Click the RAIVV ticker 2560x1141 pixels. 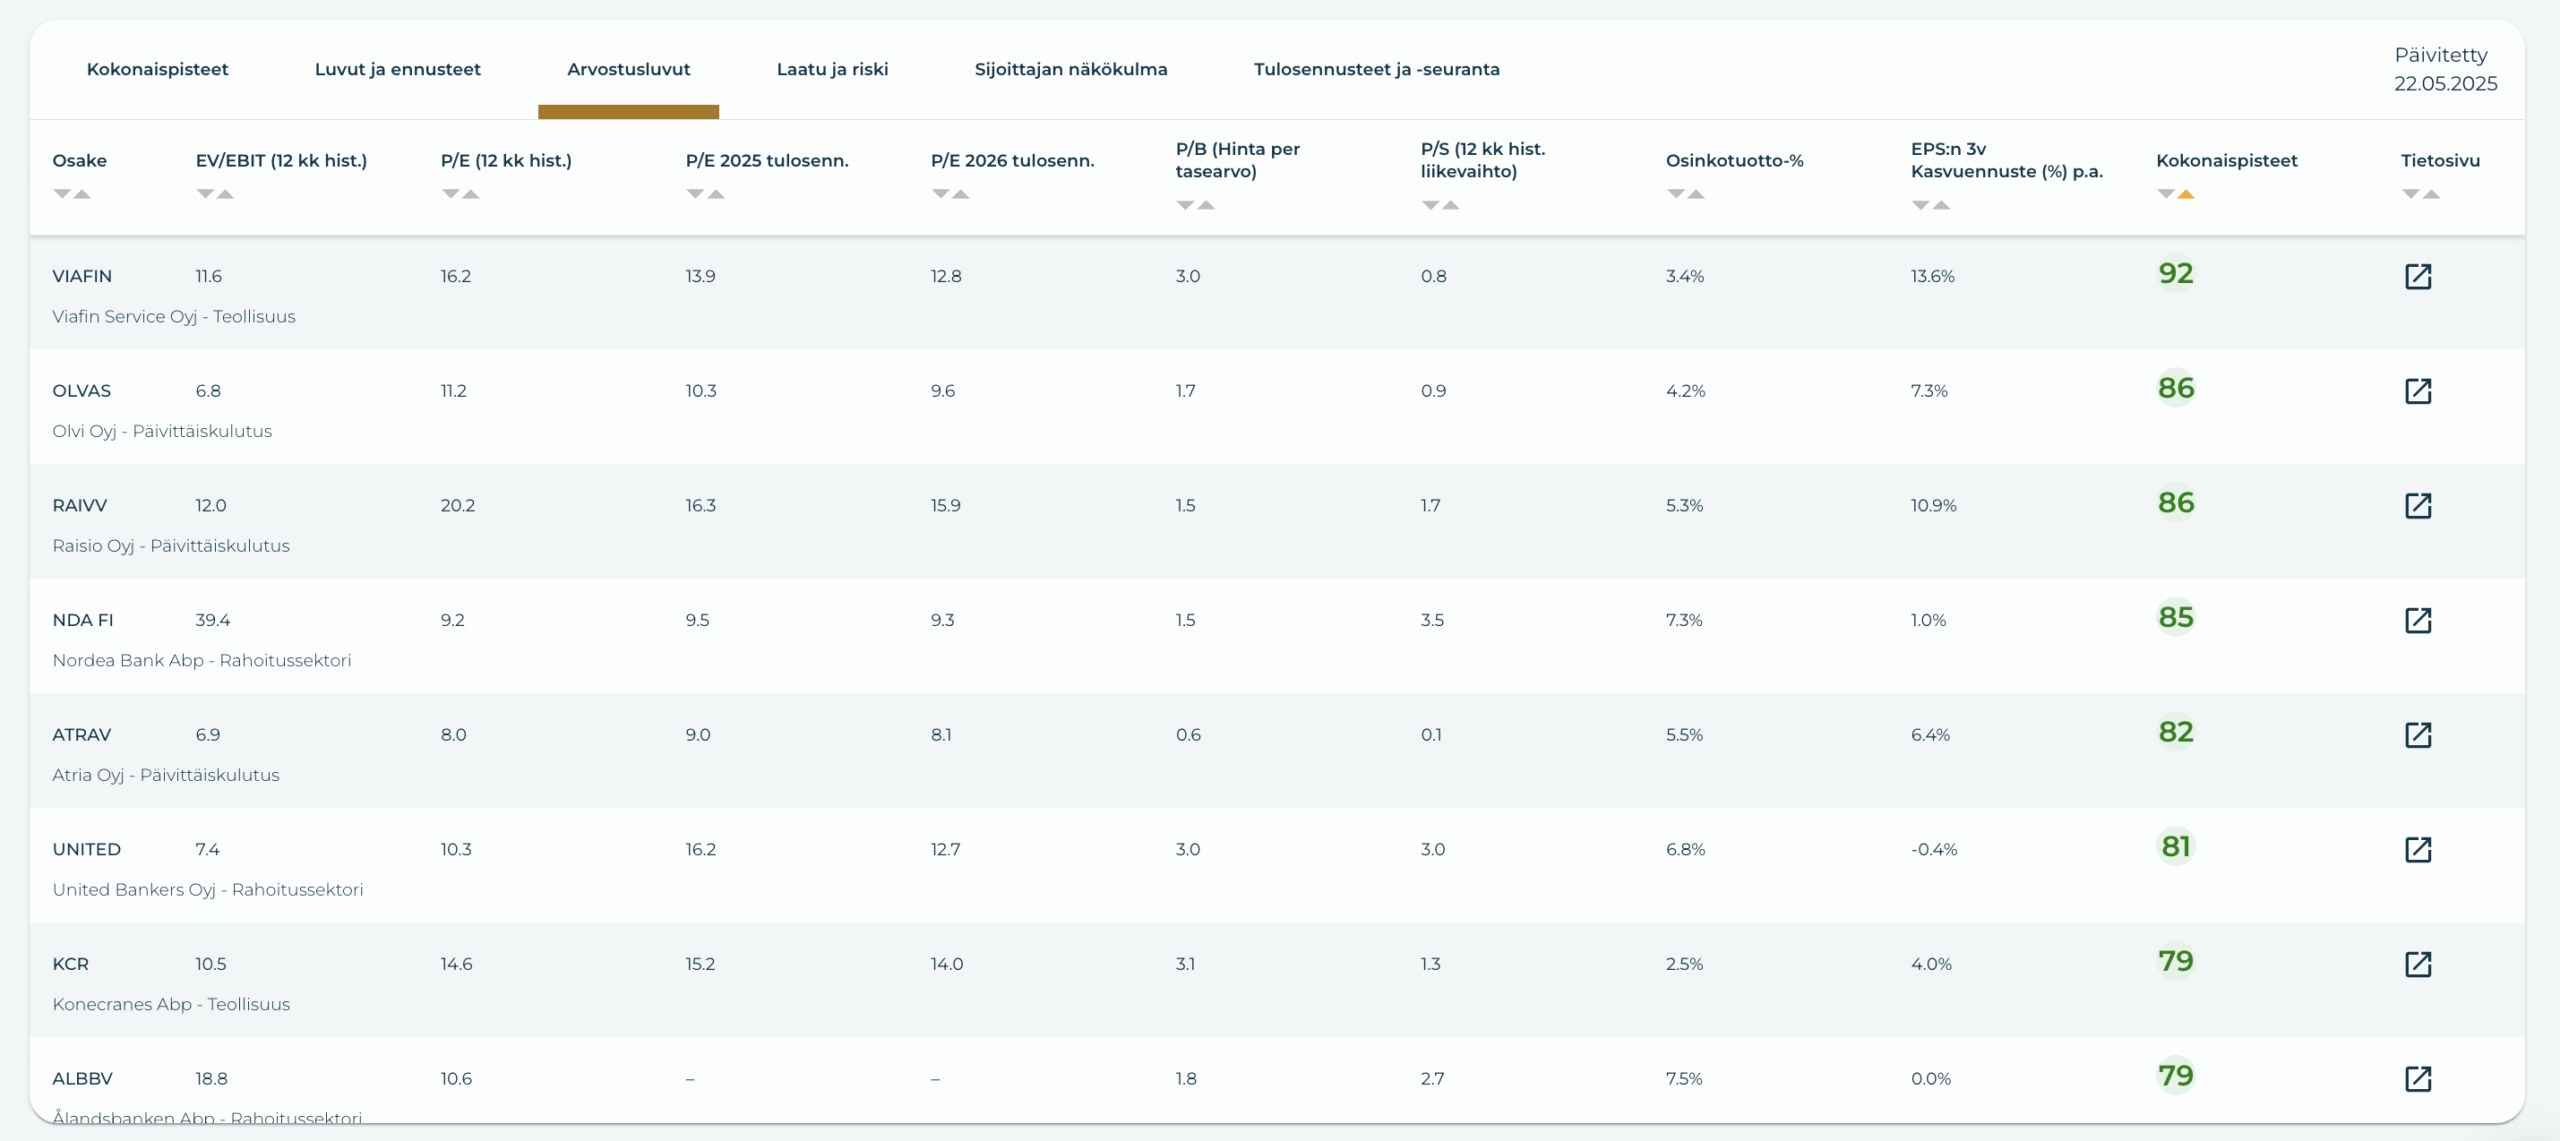coord(79,505)
